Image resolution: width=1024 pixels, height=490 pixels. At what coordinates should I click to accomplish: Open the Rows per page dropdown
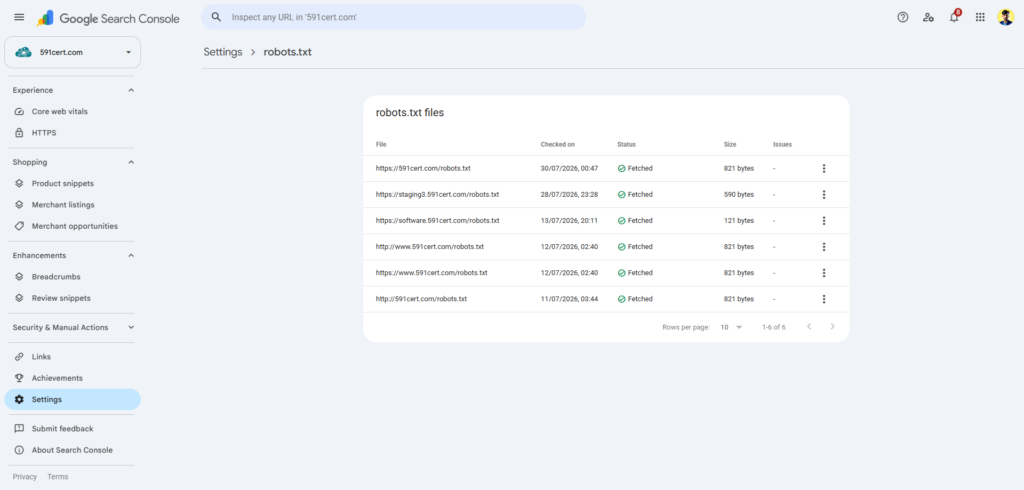click(731, 327)
